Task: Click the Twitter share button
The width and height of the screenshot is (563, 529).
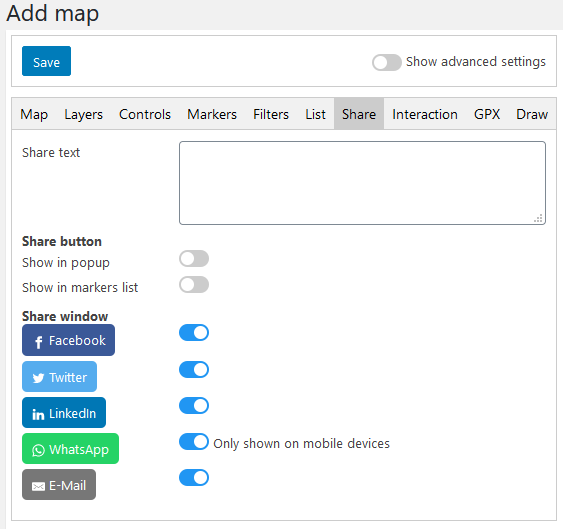Action: tap(59, 377)
